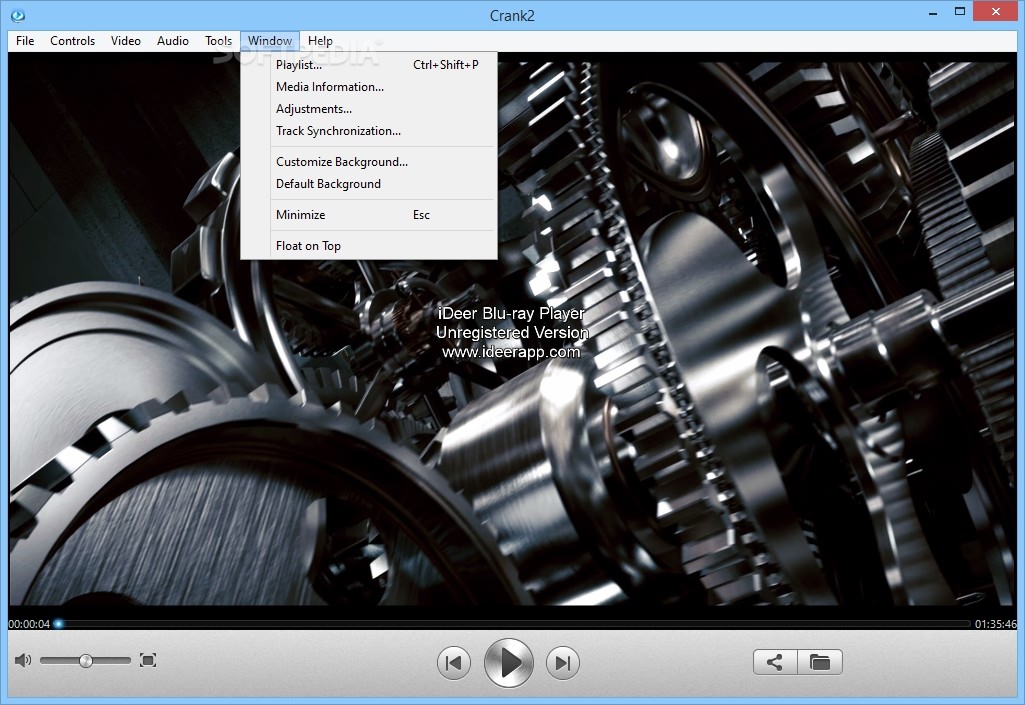Toggle Float on Top option
This screenshot has height=705, width=1025.
pos(369,246)
